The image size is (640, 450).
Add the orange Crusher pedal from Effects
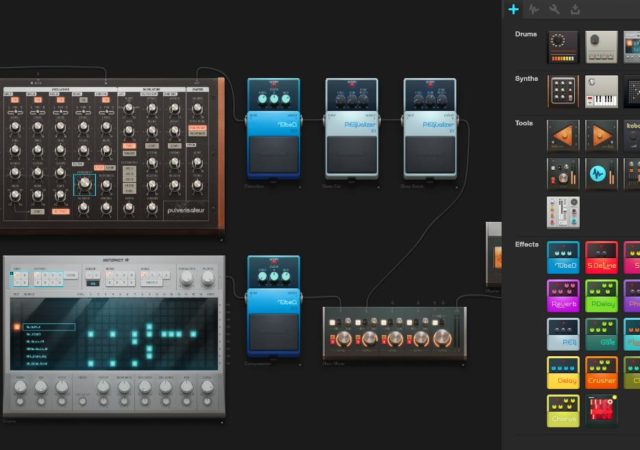point(601,372)
